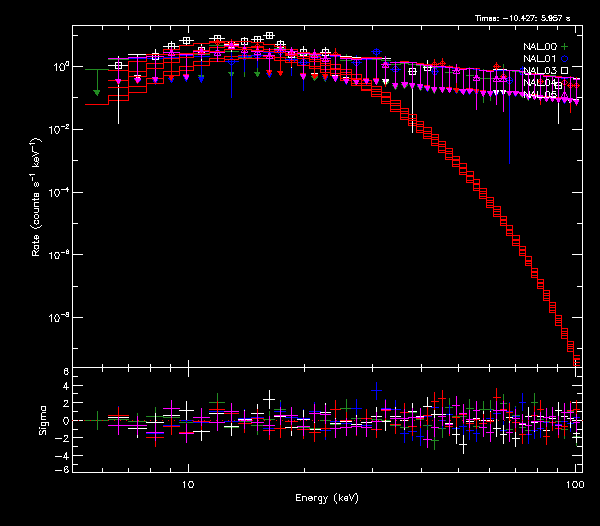Click the blue pentagon marker beside NAI_01
The width and height of the screenshot is (600, 526).
[x=564, y=58]
